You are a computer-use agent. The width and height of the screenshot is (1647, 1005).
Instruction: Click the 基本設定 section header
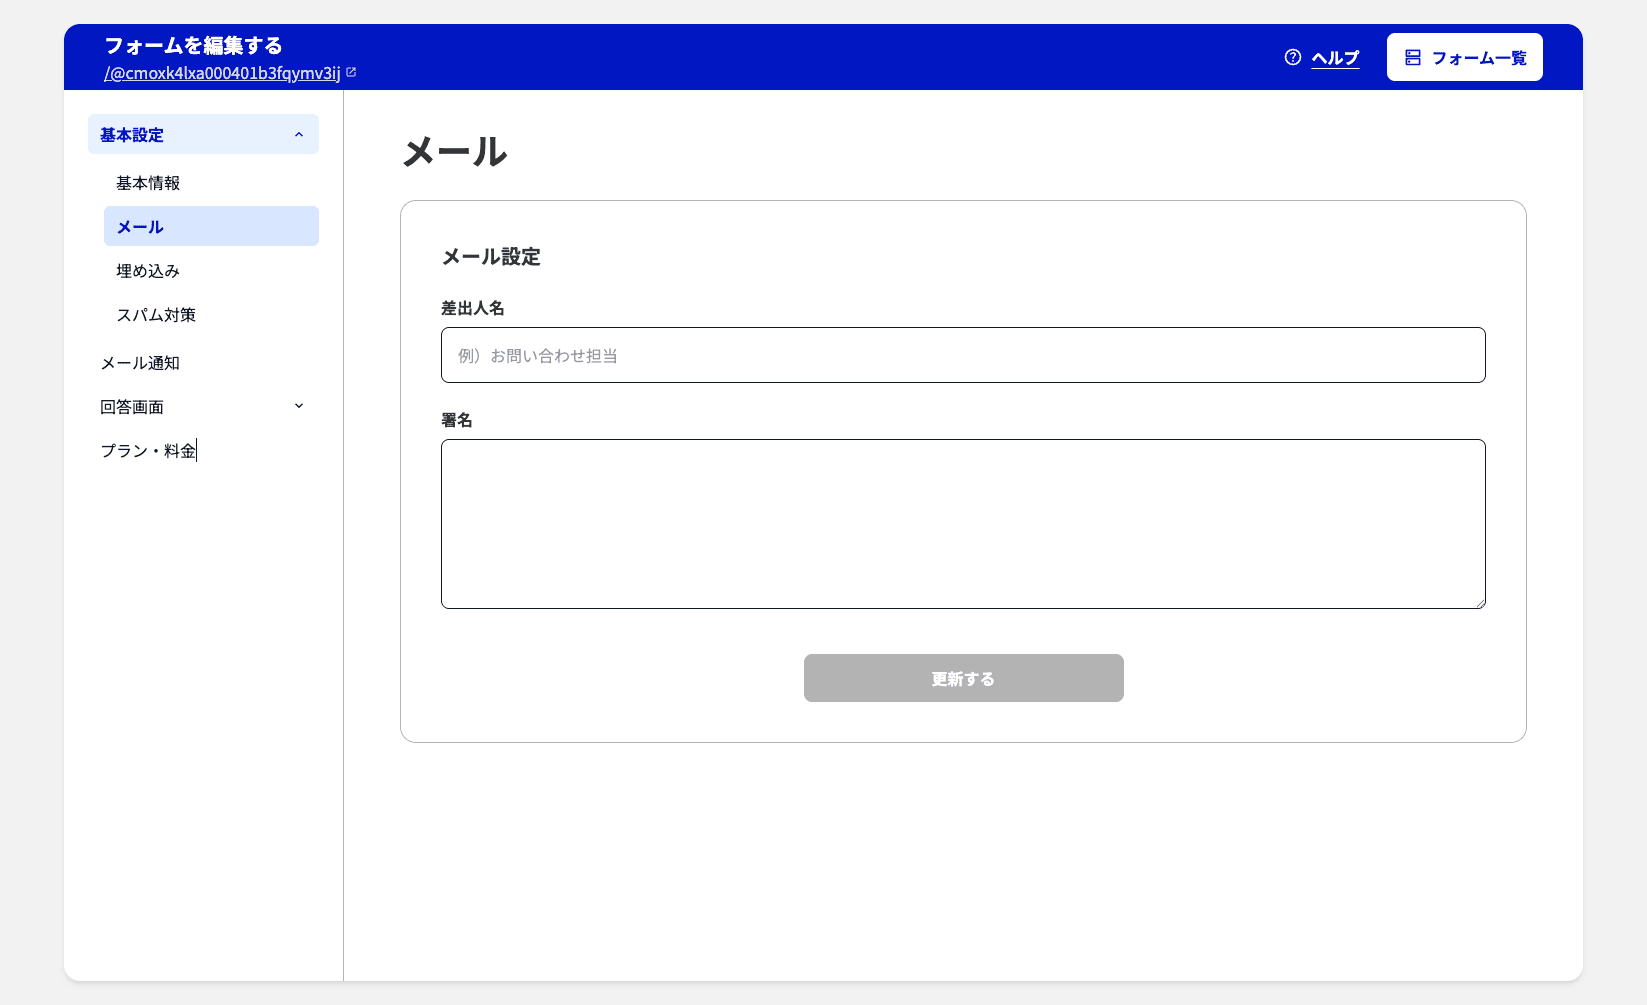203,134
